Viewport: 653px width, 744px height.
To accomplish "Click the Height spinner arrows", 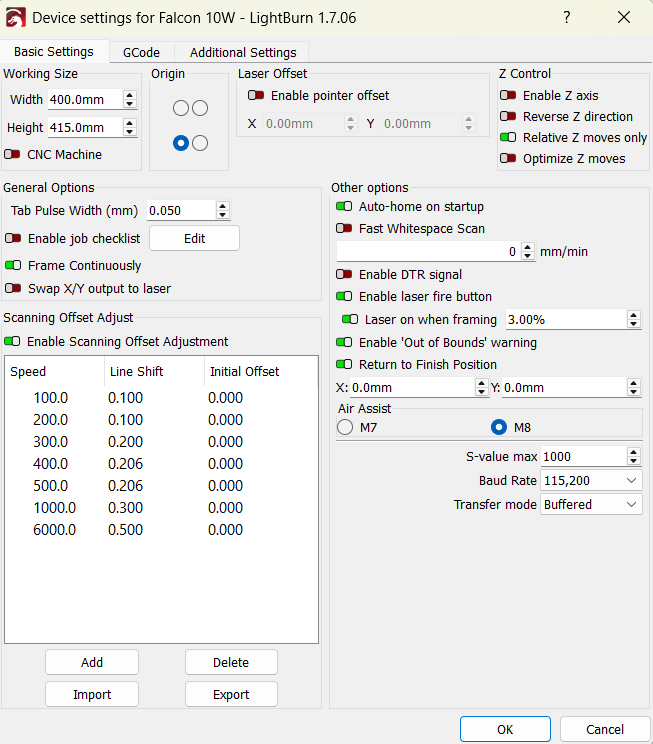I will [x=130, y=127].
